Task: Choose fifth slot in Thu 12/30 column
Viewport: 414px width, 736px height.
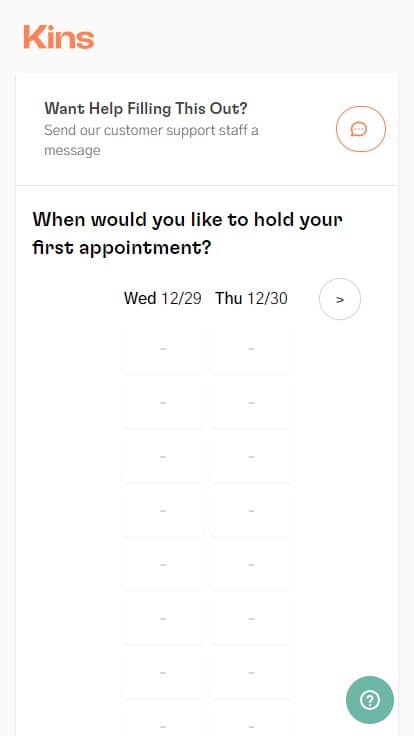Action: point(251,565)
